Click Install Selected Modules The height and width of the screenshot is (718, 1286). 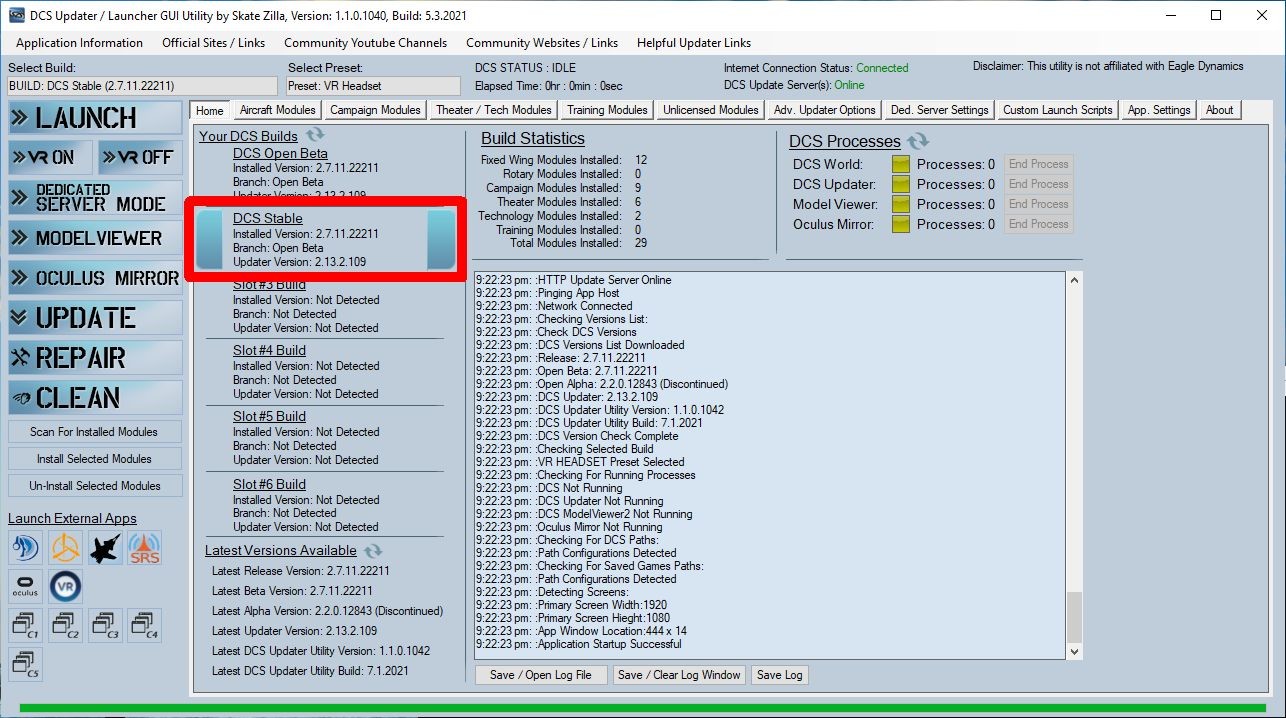(x=94, y=459)
